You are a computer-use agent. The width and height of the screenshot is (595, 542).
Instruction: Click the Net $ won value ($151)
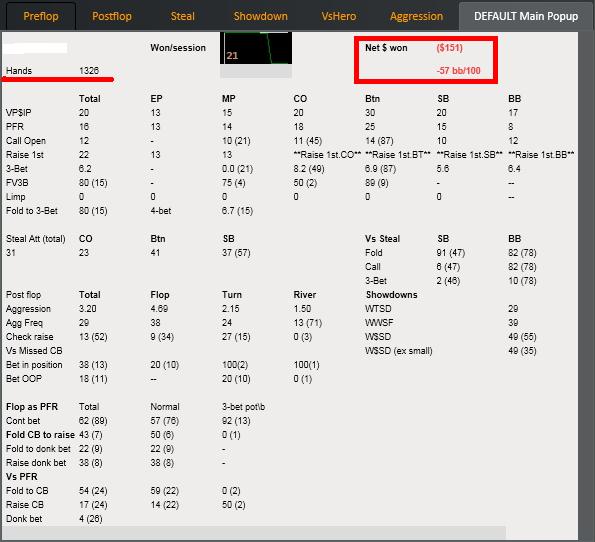[449, 48]
